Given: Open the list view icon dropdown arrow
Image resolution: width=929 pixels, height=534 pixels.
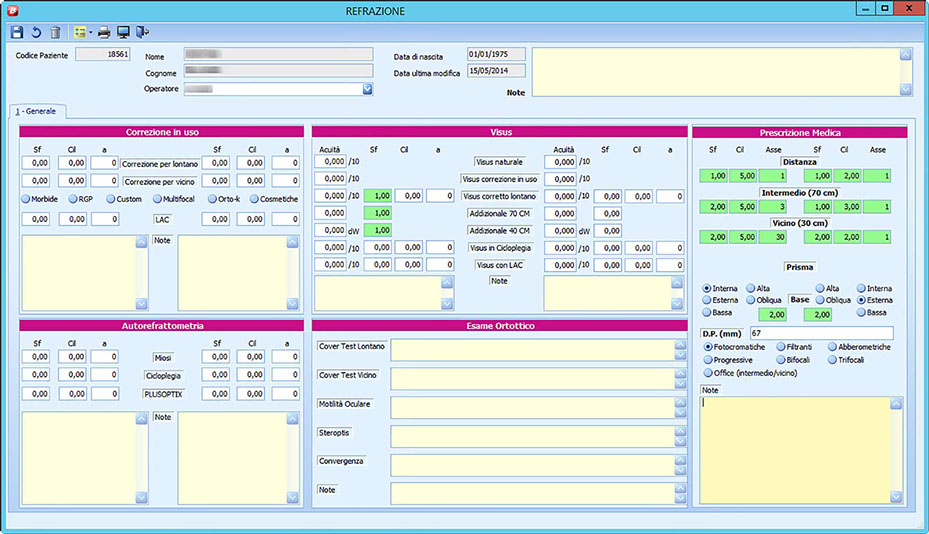Looking at the screenshot, I should [91, 32].
